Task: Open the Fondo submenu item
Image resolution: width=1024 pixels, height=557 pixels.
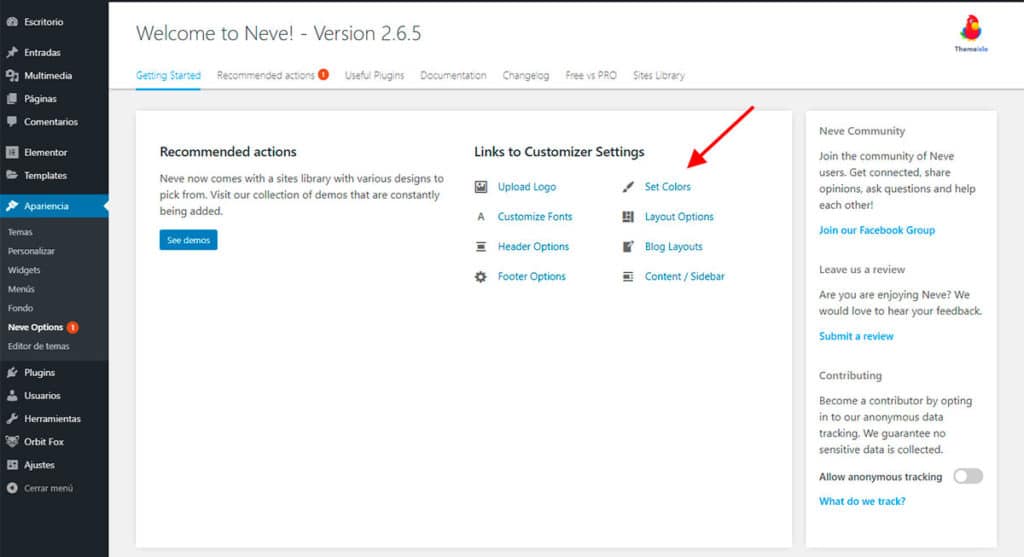Action: pos(20,308)
